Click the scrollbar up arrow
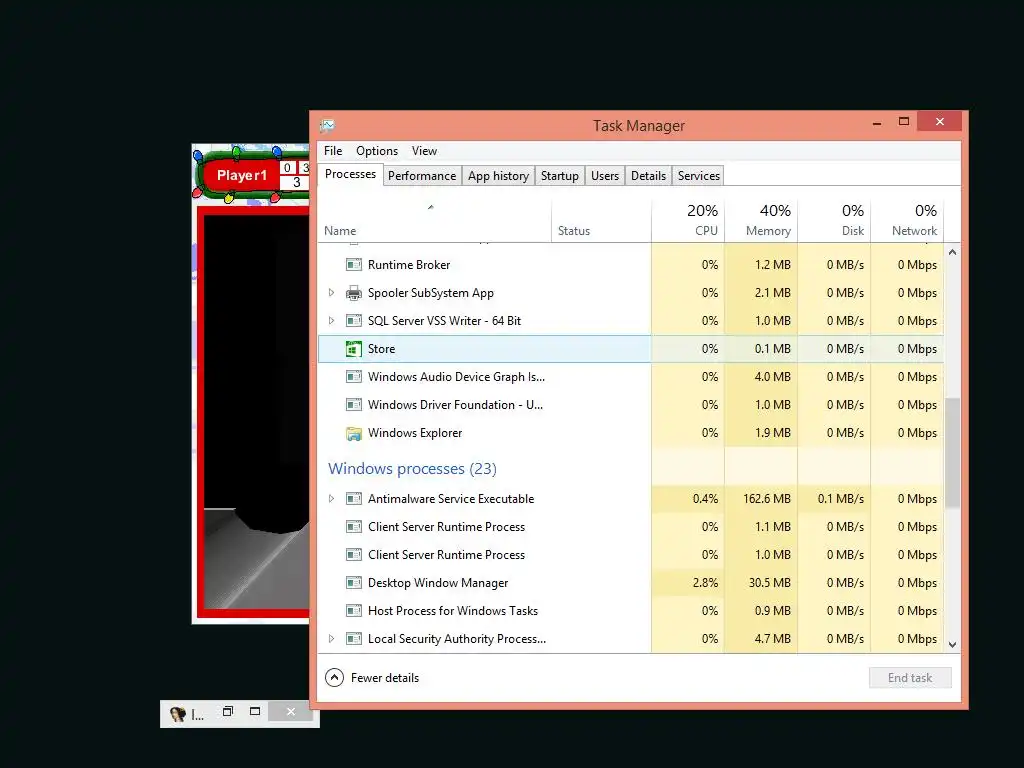1024x768 pixels. 952,252
